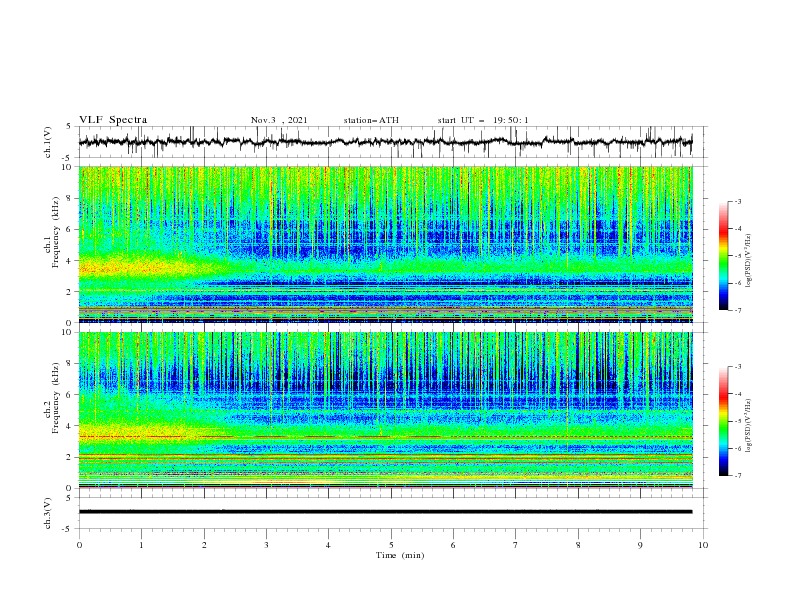Select the date label "Nov.3 , 2021"

(x=279, y=120)
